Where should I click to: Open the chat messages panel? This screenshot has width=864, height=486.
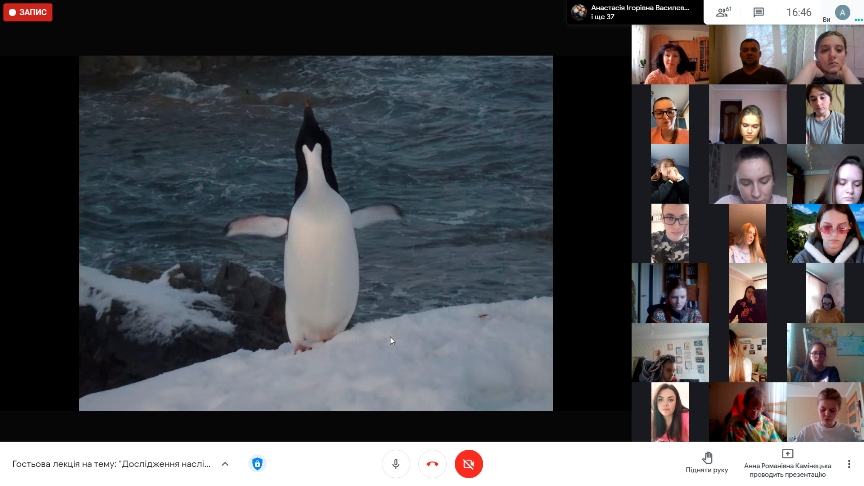point(758,12)
